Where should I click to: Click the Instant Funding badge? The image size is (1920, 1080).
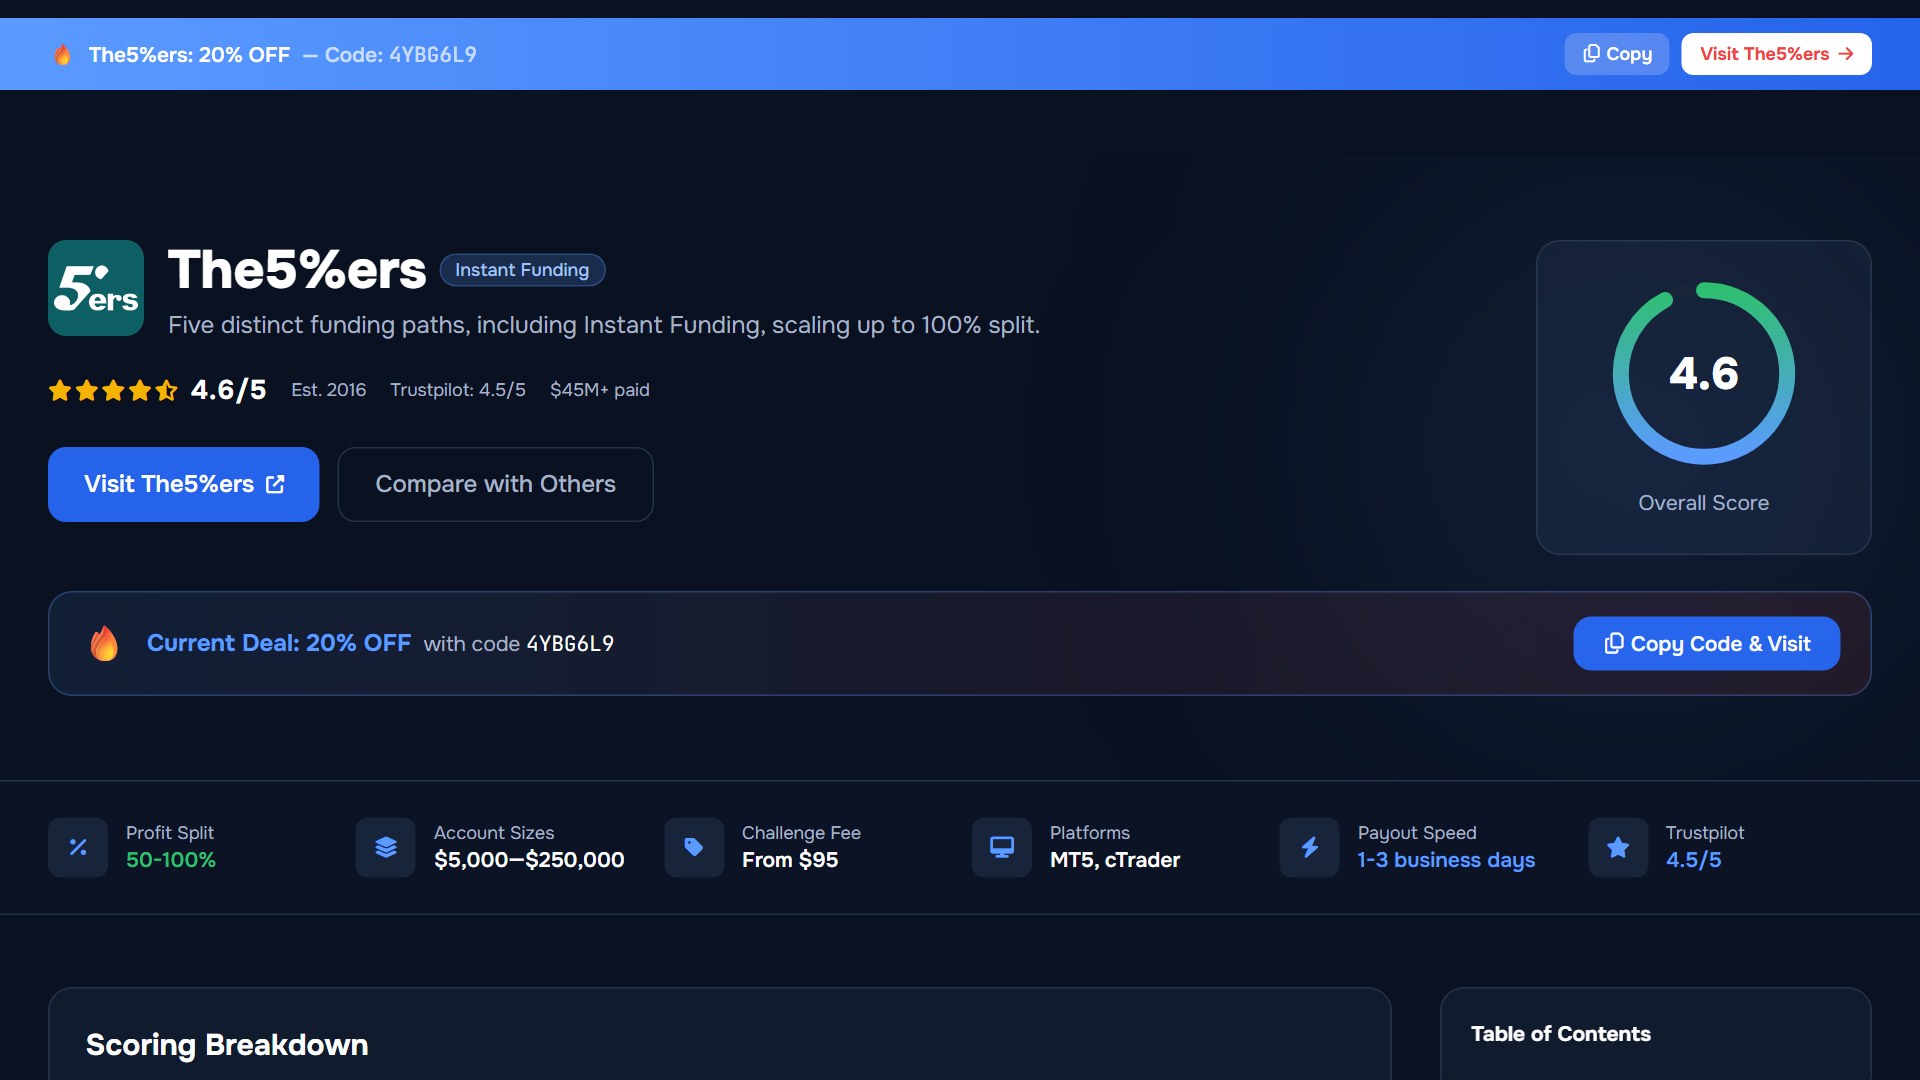(522, 270)
